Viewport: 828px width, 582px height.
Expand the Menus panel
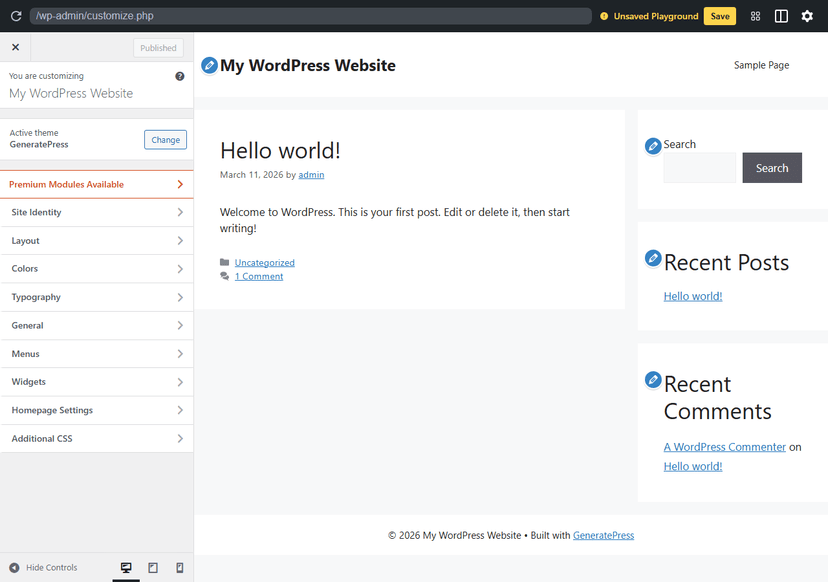pyautogui.click(x=97, y=353)
